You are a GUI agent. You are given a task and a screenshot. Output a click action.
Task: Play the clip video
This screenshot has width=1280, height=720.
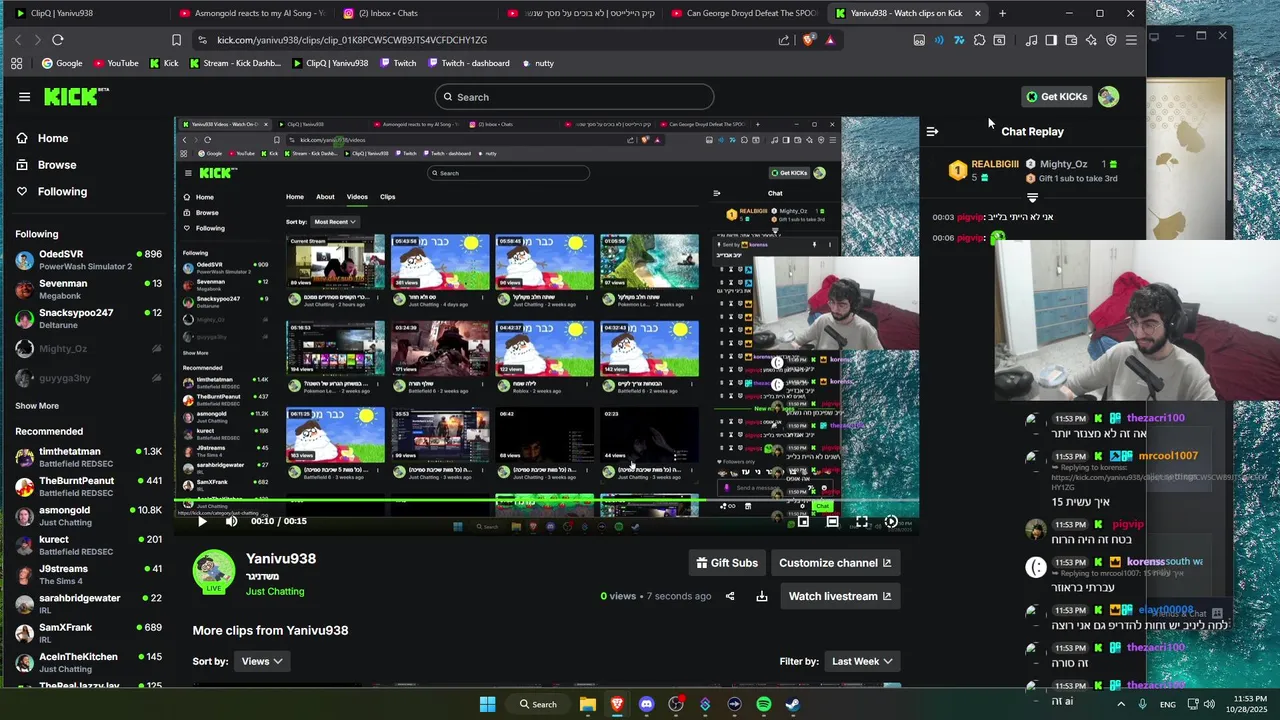pyautogui.click(x=202, y=521)
